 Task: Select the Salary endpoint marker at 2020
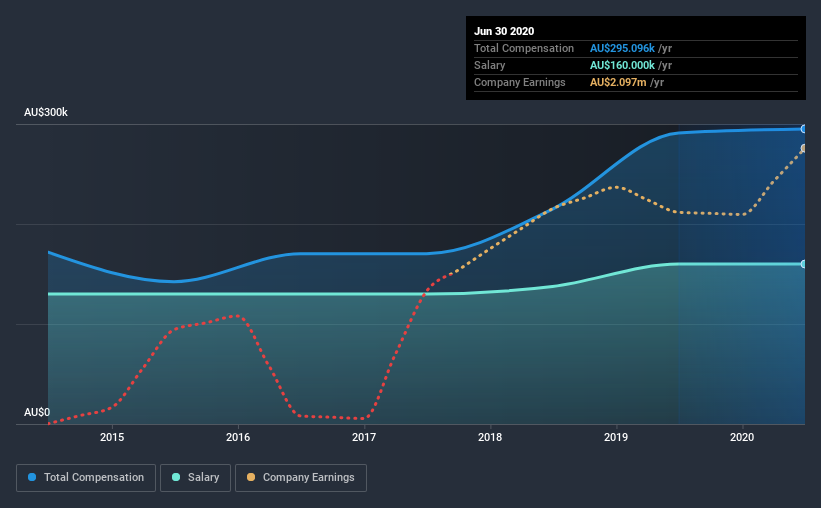[803, 264]
